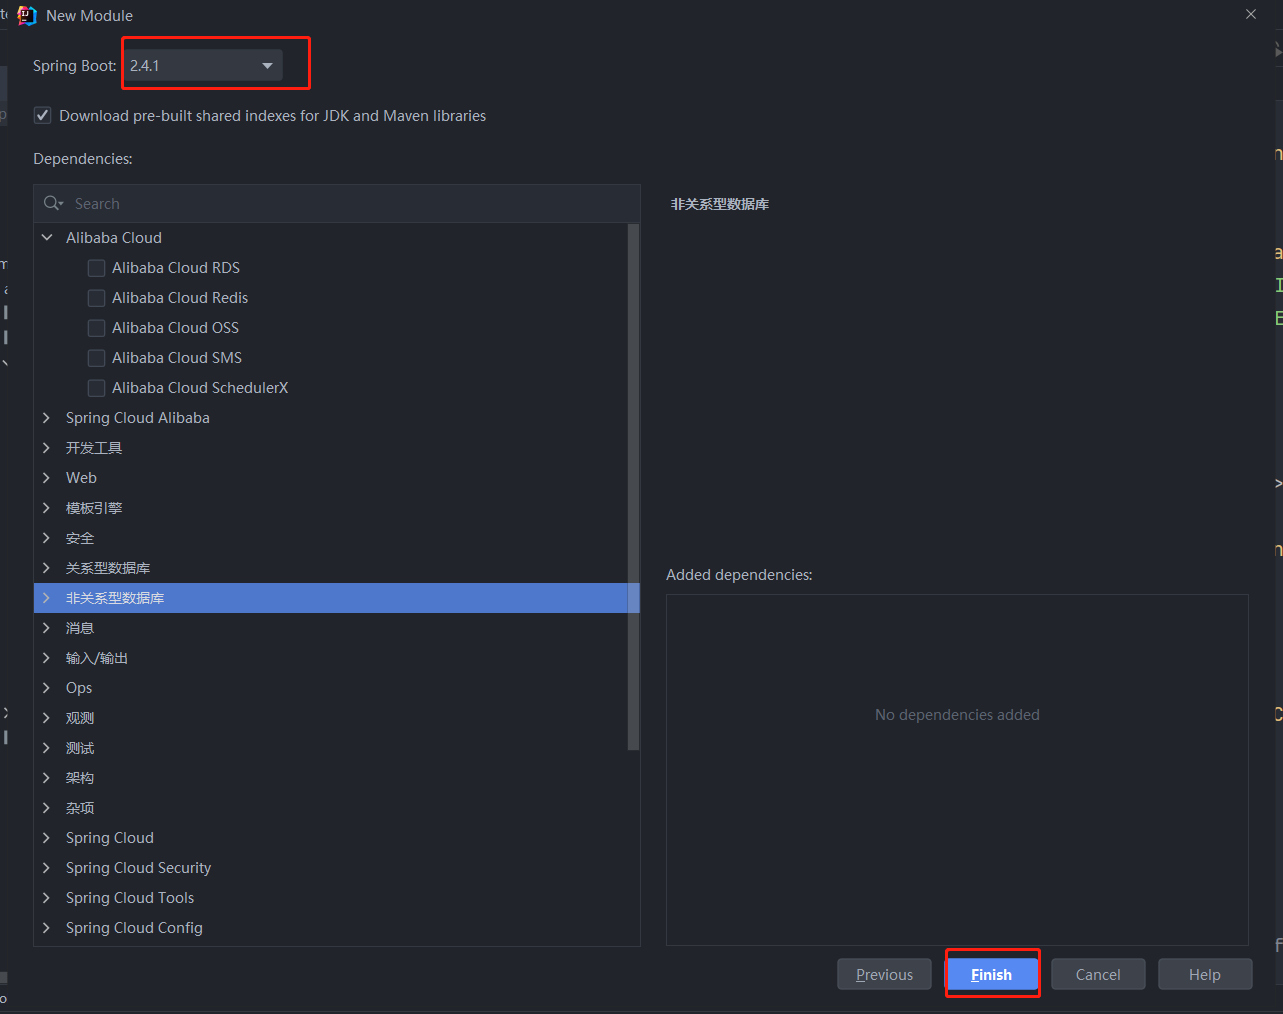Viewport: 1283px width, 1014px height.
Task: Open the Spring Boot version dropdown
Action: tap(203, 65)
